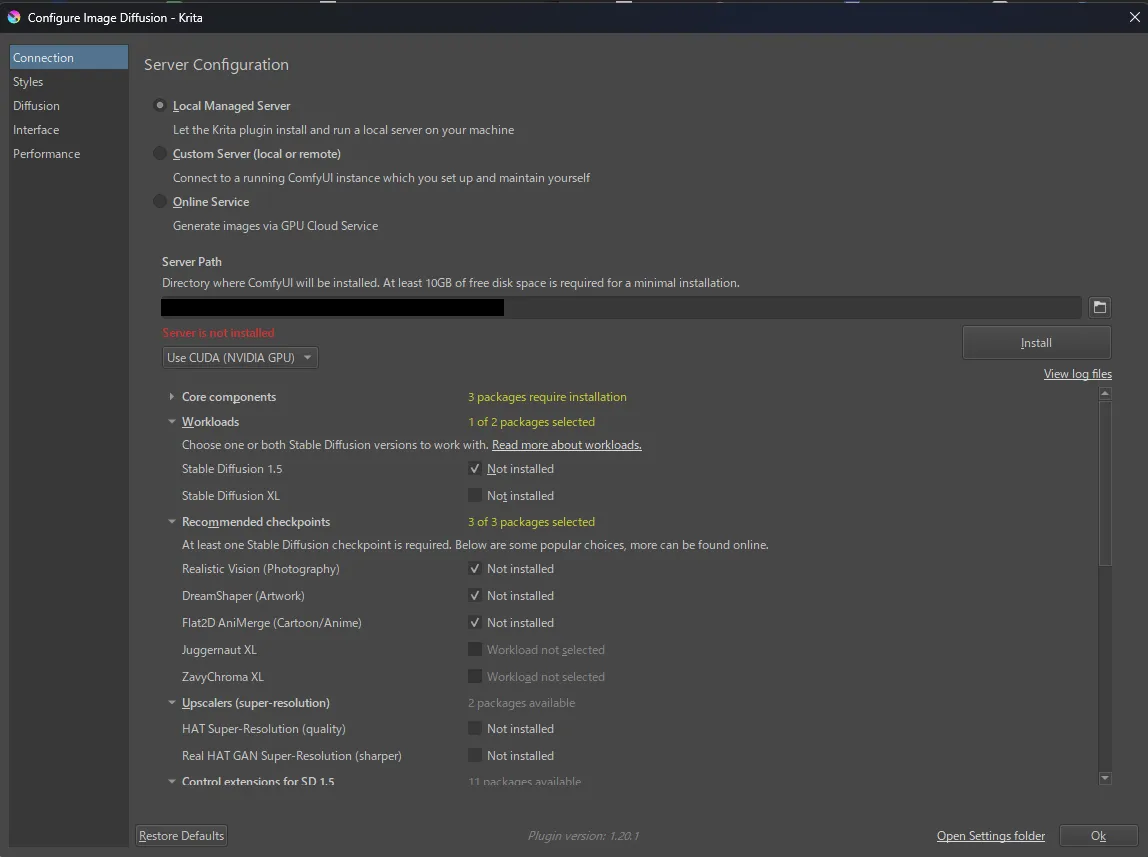Viewport: 1148px width, 857px height.
Task: Click '2 packages available' text
Action: [521, 703]
